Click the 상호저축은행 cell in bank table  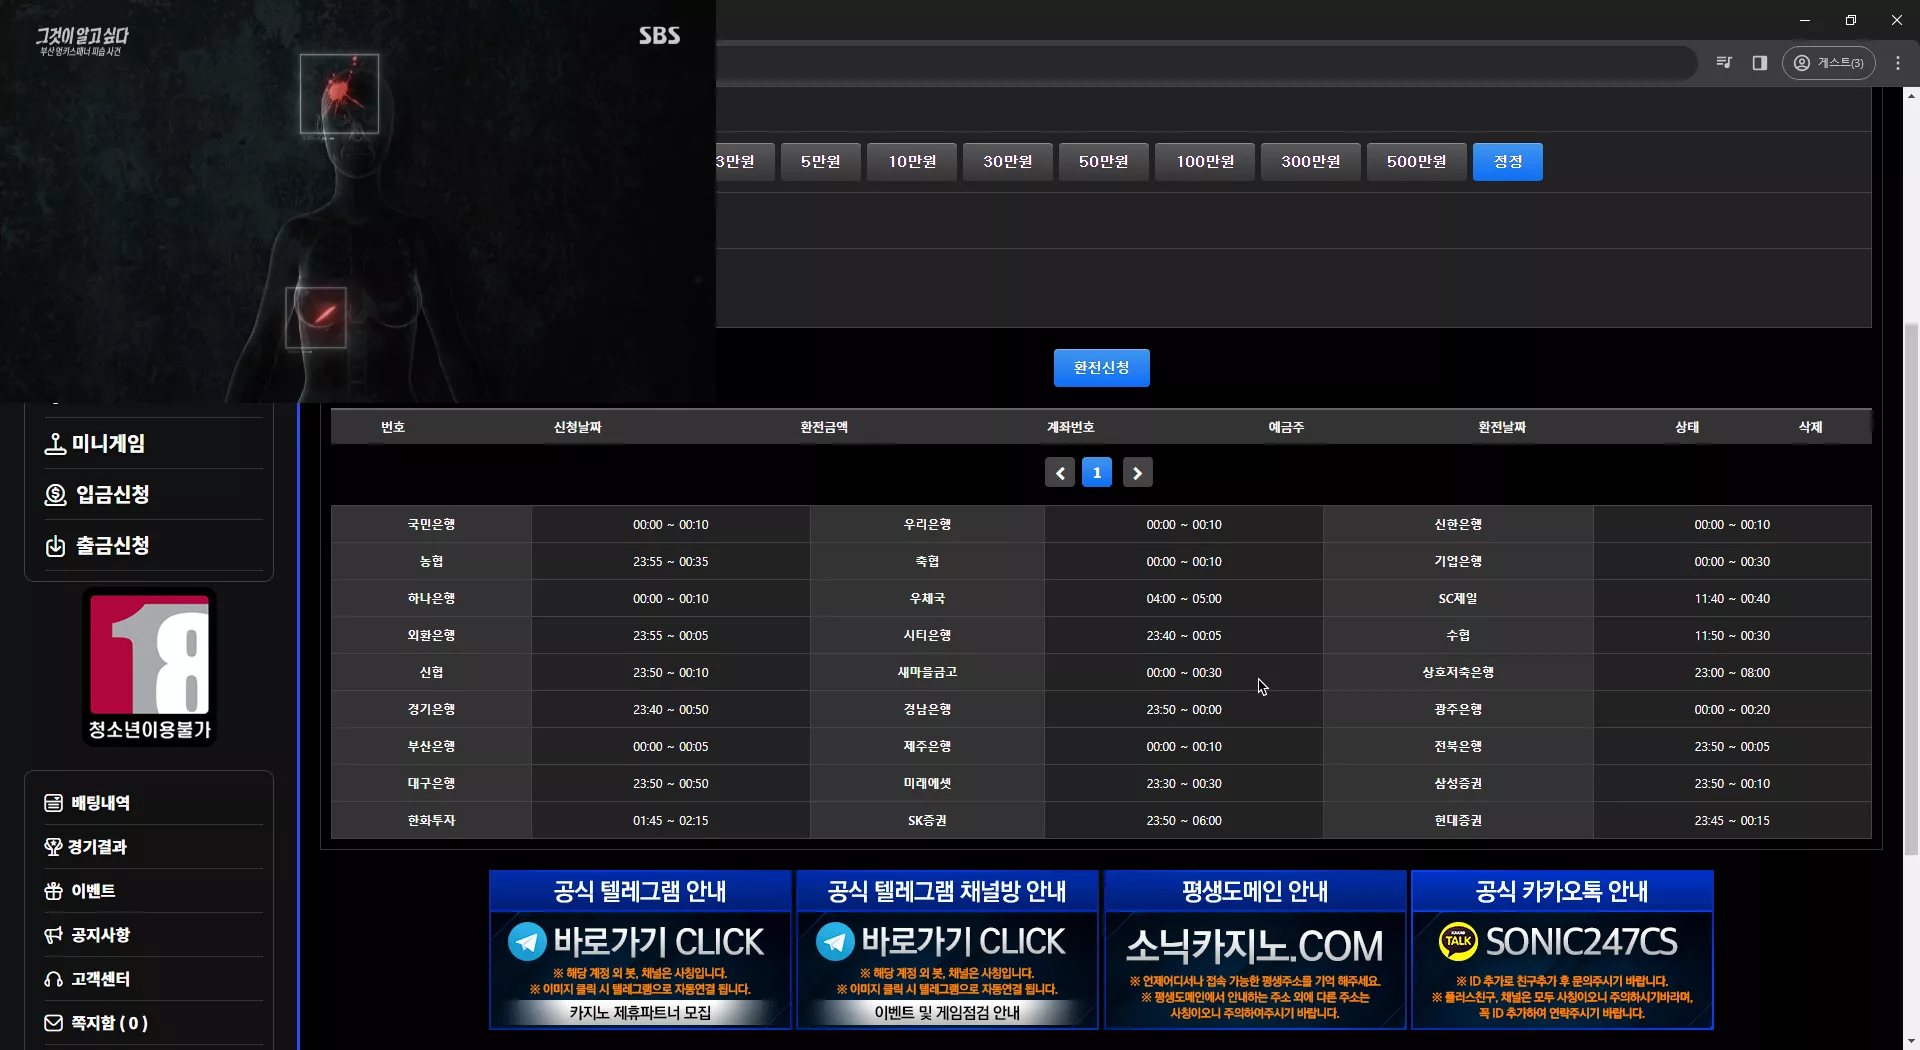click(1458, 672)
